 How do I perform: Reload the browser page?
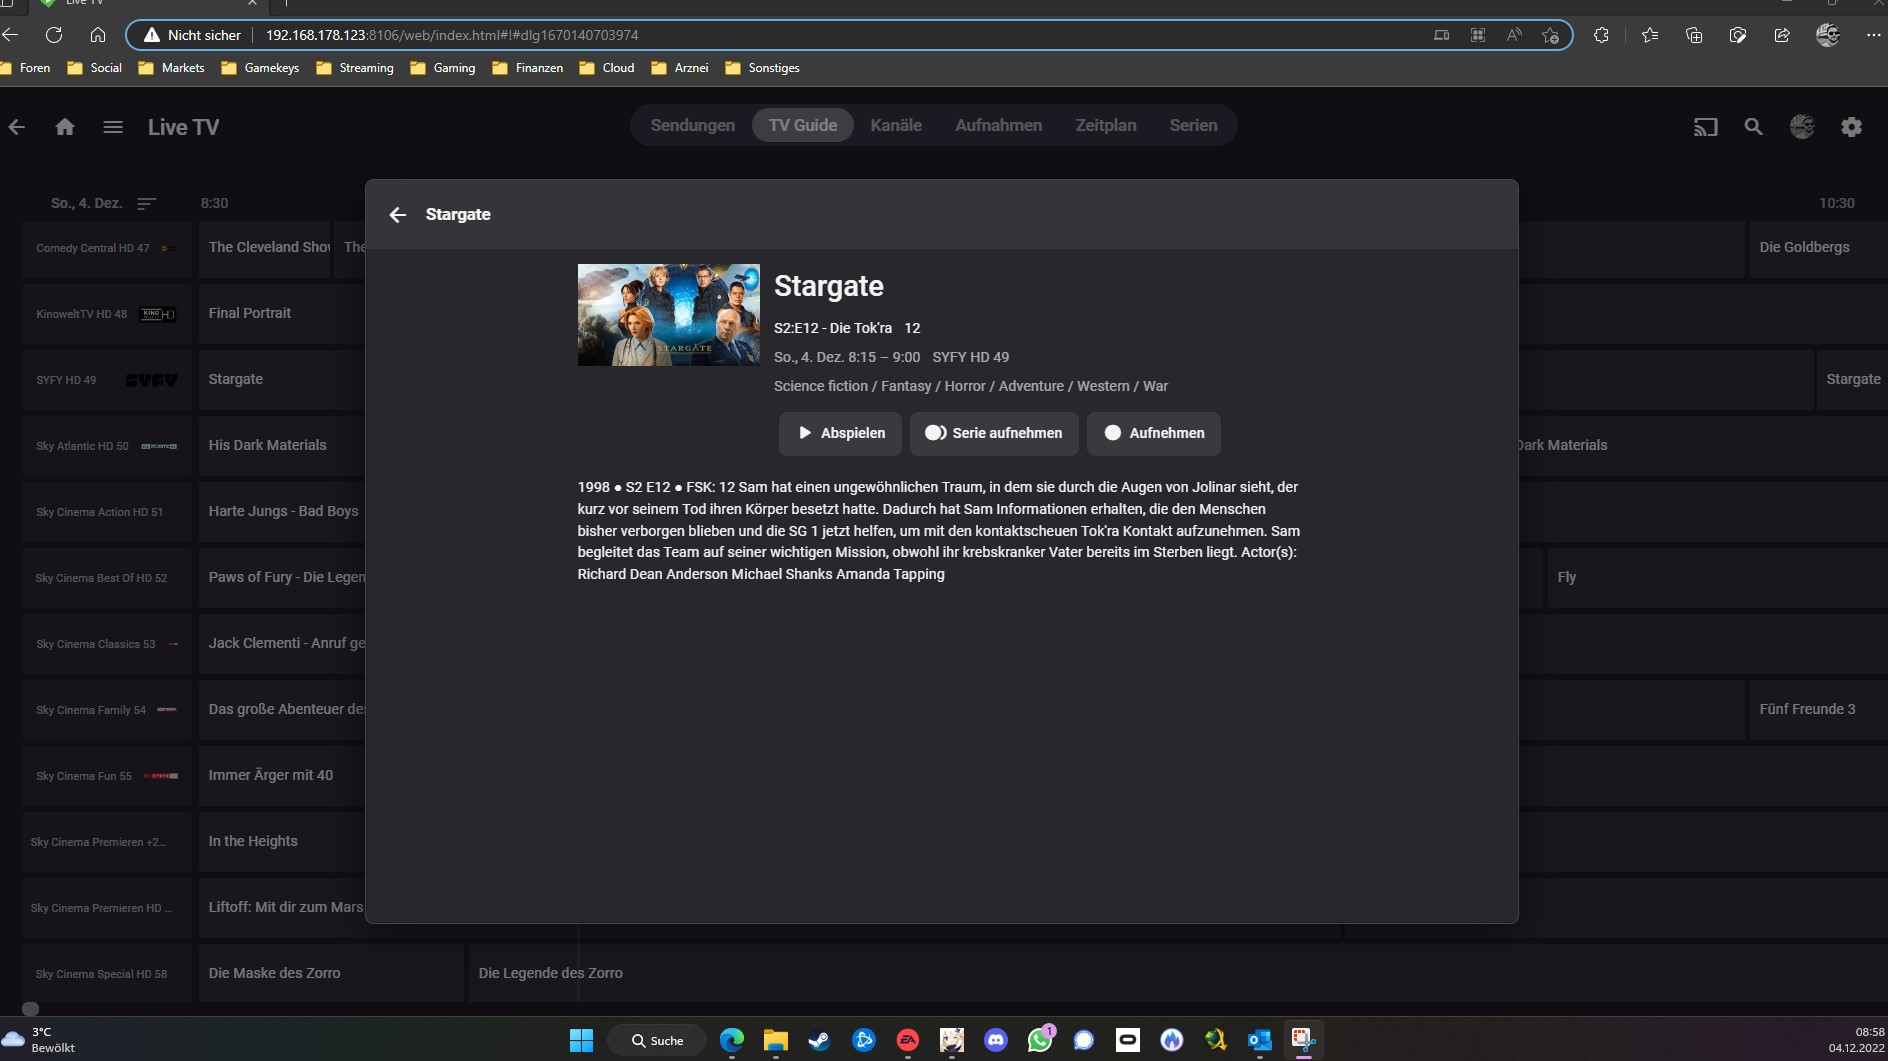(x=54, y=35)
